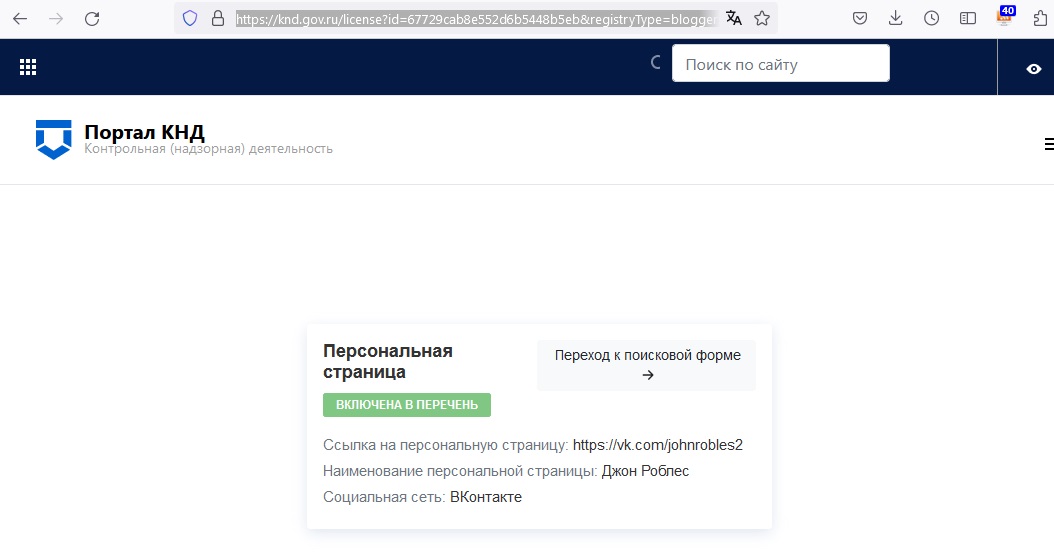
Task: Bookmark this page with the star
Action: (x=762, y=18)
